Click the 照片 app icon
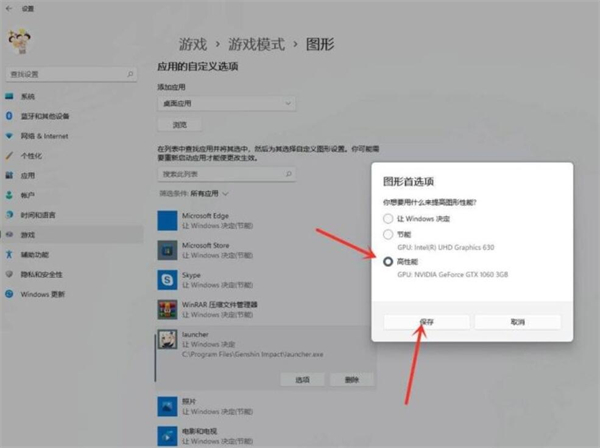 [x=167, y=406]
